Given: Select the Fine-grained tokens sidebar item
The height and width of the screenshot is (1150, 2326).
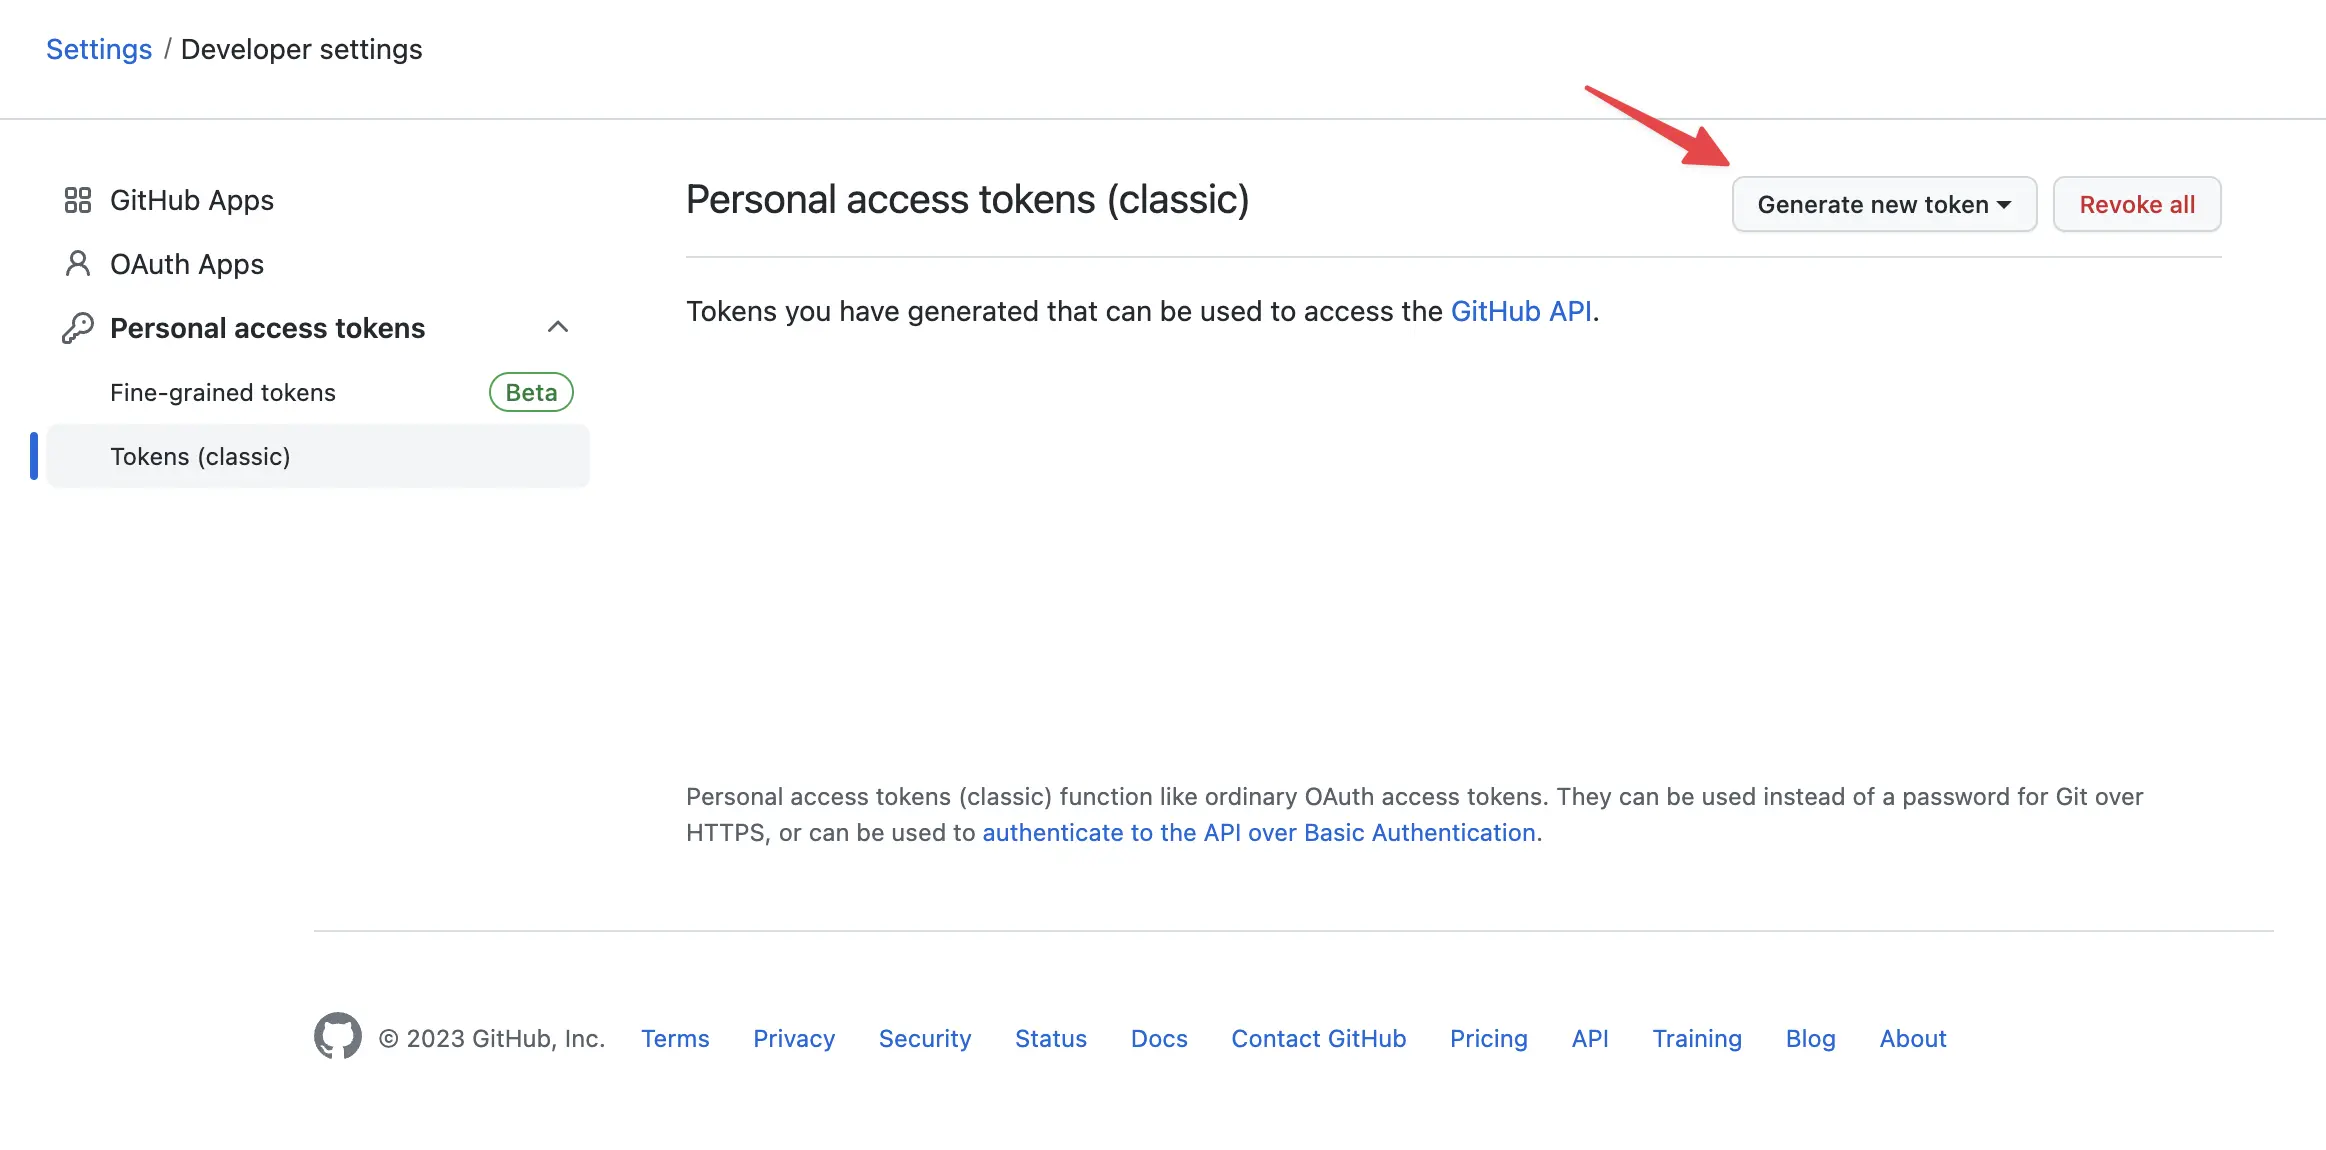Looking at the screenshot, I should coord(223,392).
